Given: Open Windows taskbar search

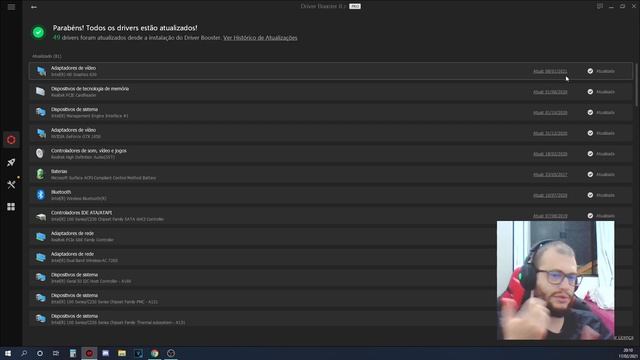Looking at the screenshot, I should tap(24, 353).
